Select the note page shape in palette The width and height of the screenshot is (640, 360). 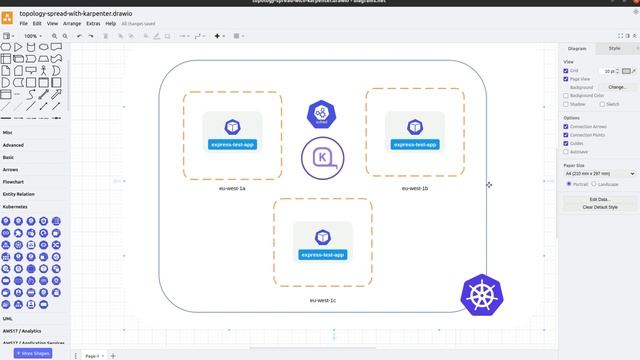(6, 71)
